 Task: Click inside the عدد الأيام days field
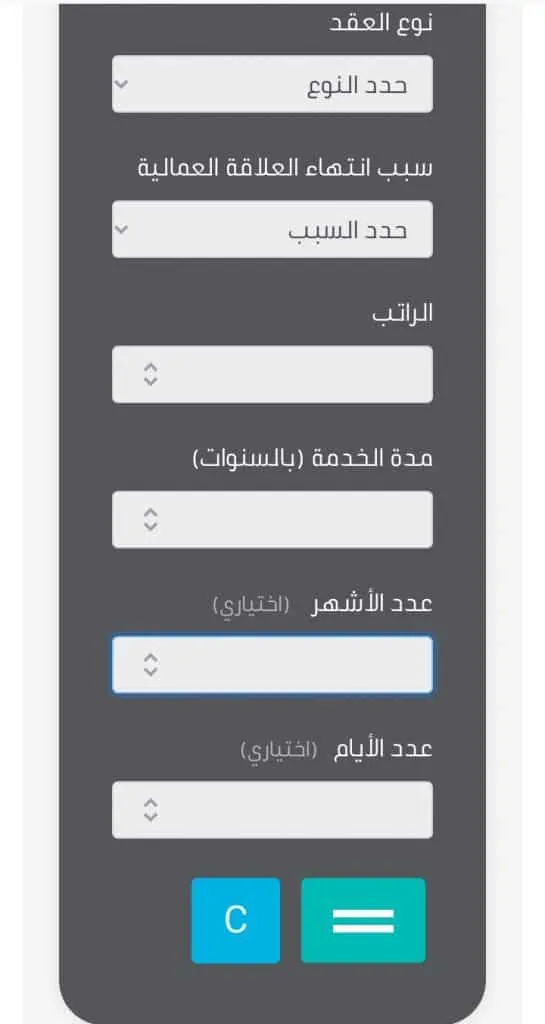coord(272,810)
